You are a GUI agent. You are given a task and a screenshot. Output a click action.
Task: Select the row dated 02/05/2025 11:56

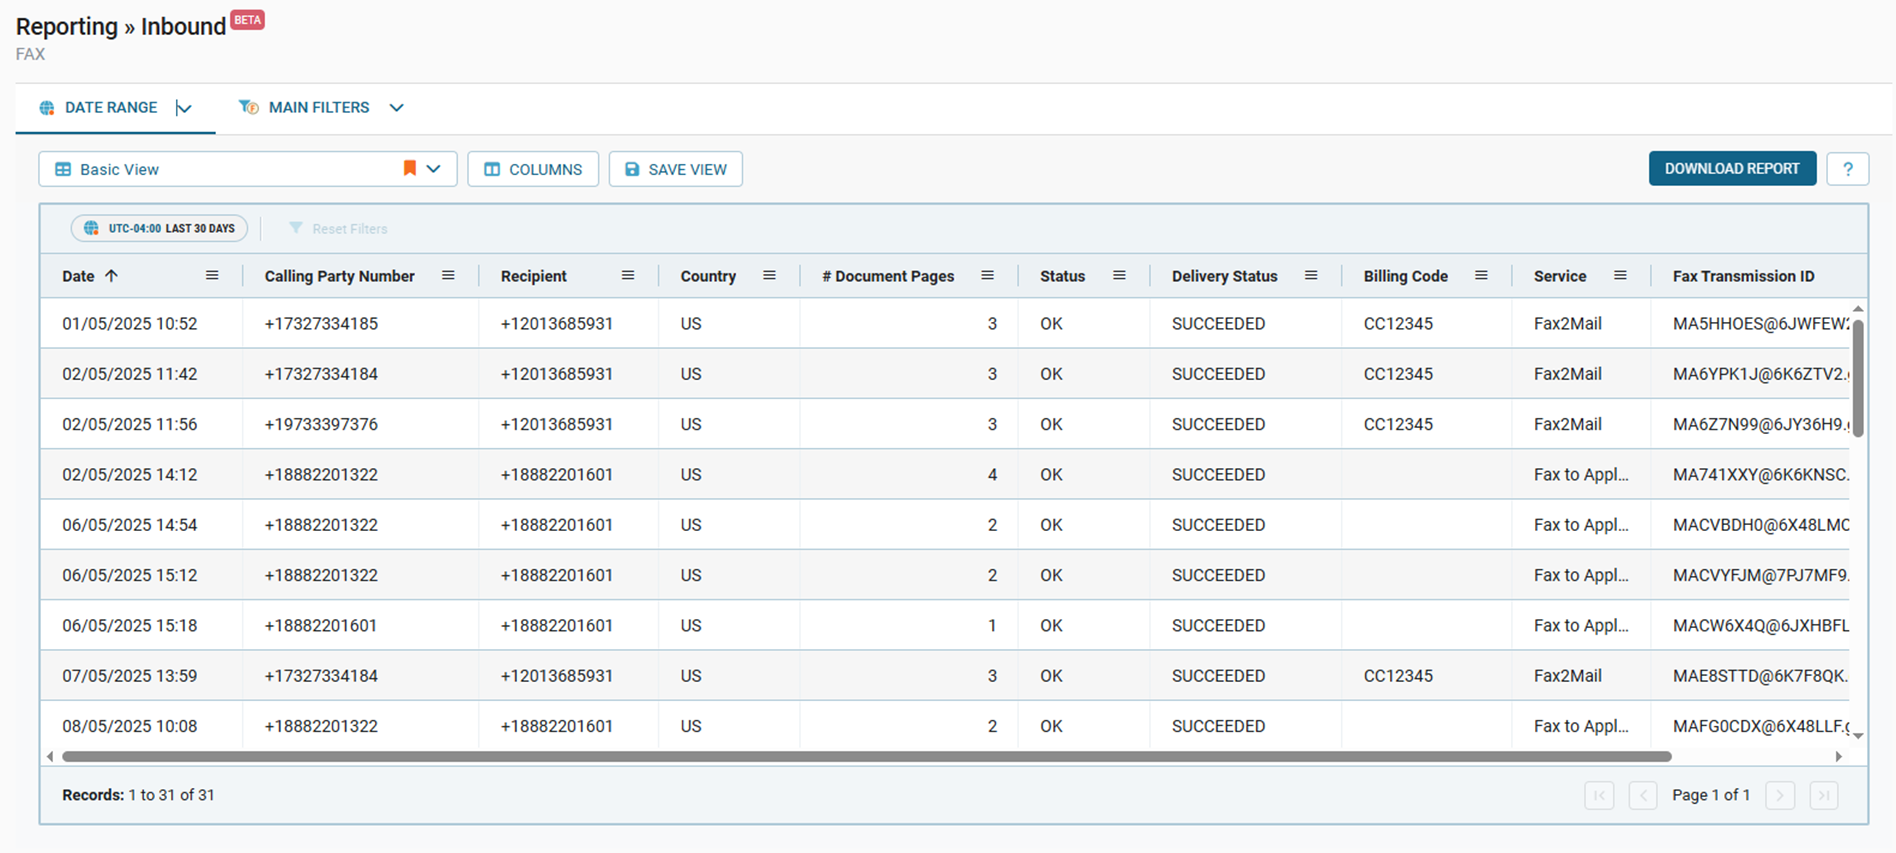[944, 424]
